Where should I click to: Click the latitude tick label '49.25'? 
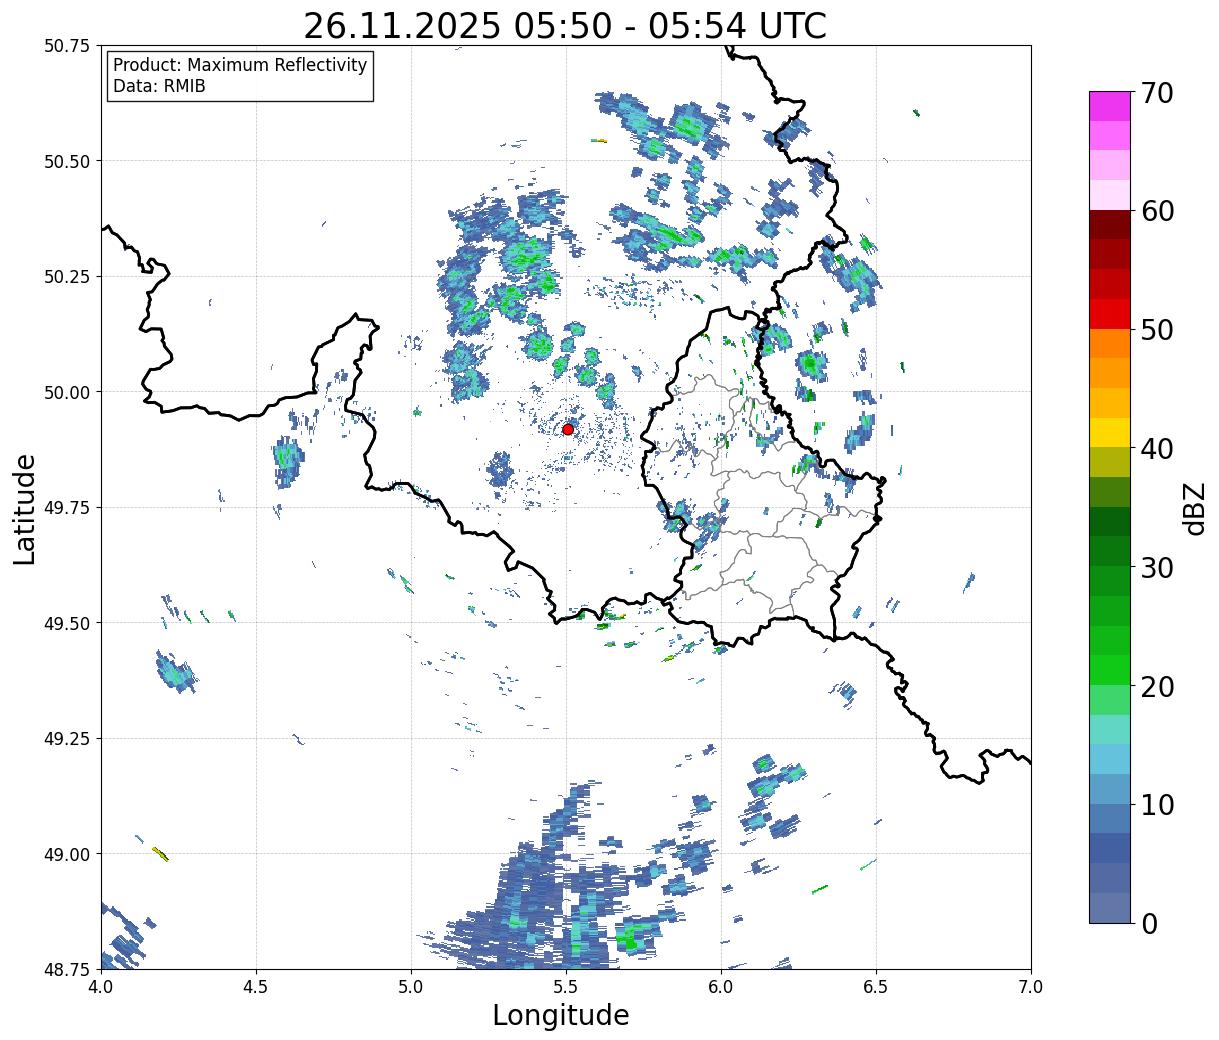pyautogui.click(x=67, y=739)
